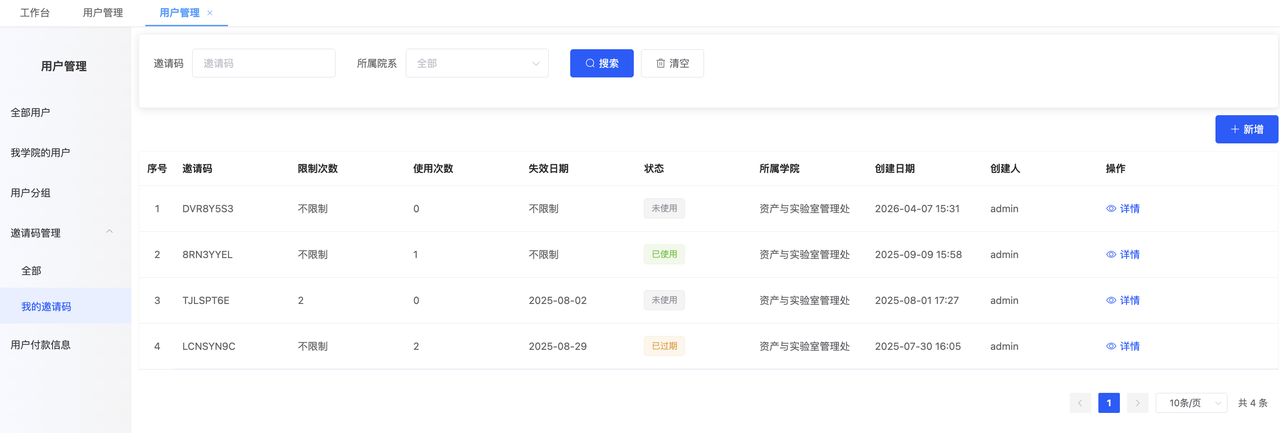Viewport: 1280px width, 433px height.
Task: Switch to the 工作台 tab
Action: coord(35,13)
